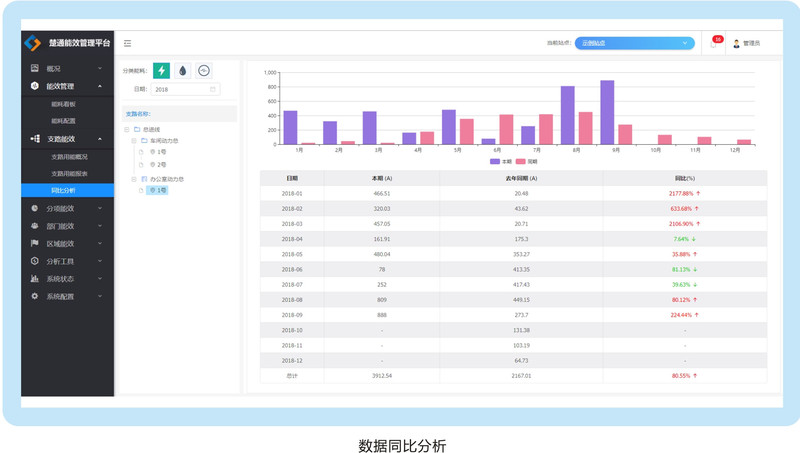Click the 部门能效 people icon
Screen dimensions: 800x453
coord(35,225)
